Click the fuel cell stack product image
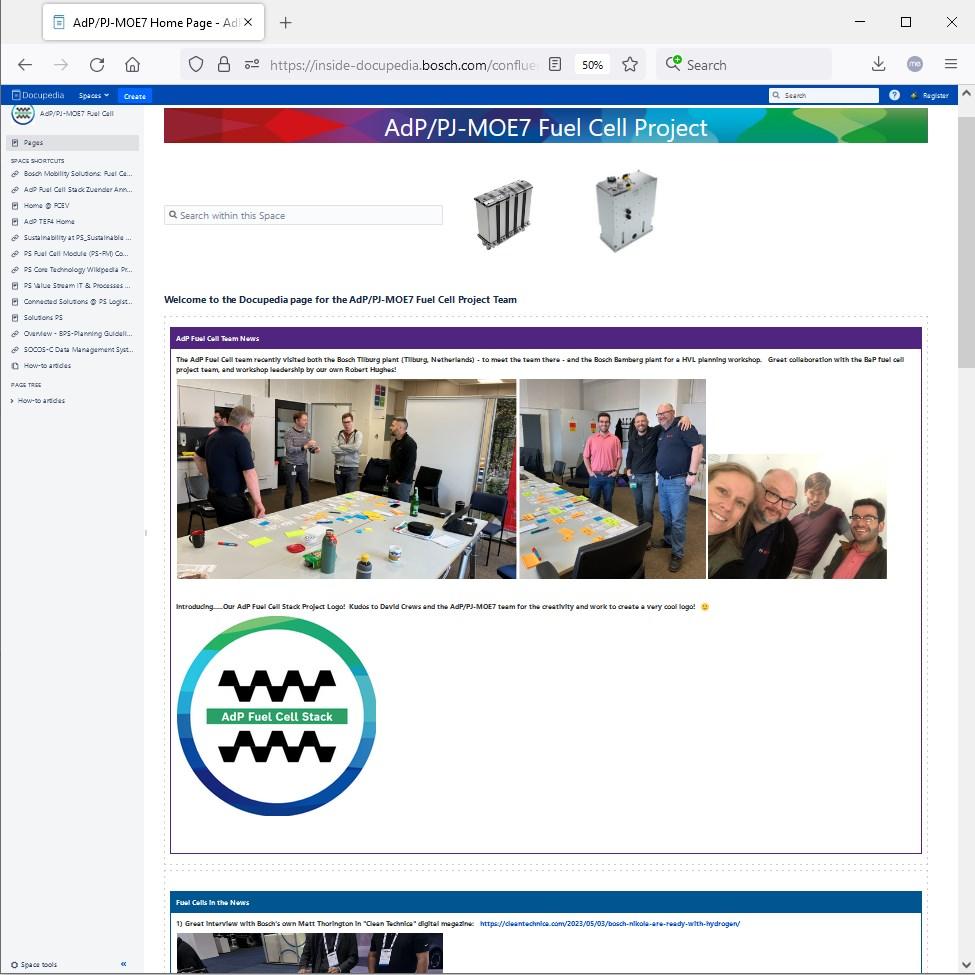The image size is (975, 975). coord(504,213)
